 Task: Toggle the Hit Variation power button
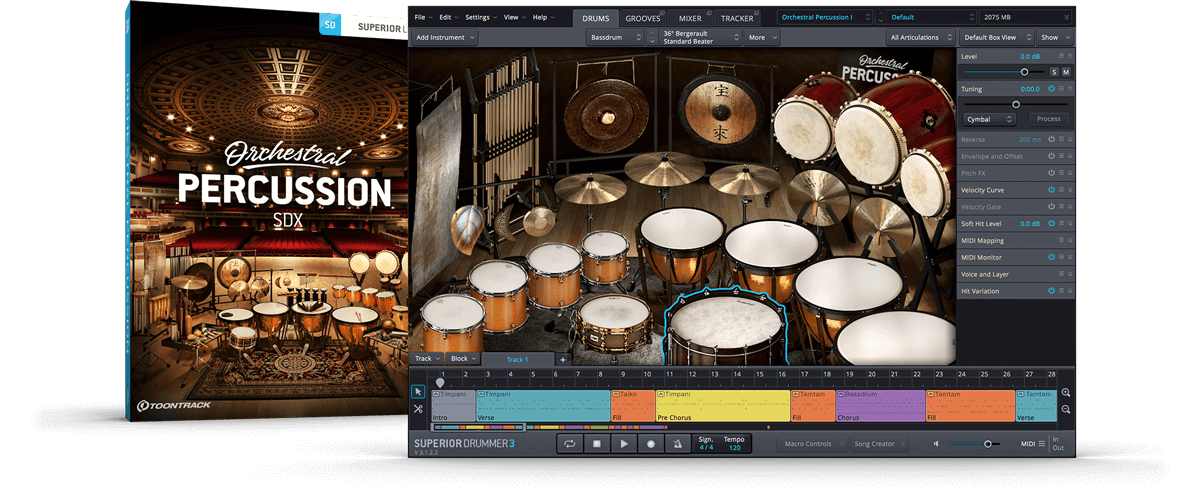pos(1051,291)
